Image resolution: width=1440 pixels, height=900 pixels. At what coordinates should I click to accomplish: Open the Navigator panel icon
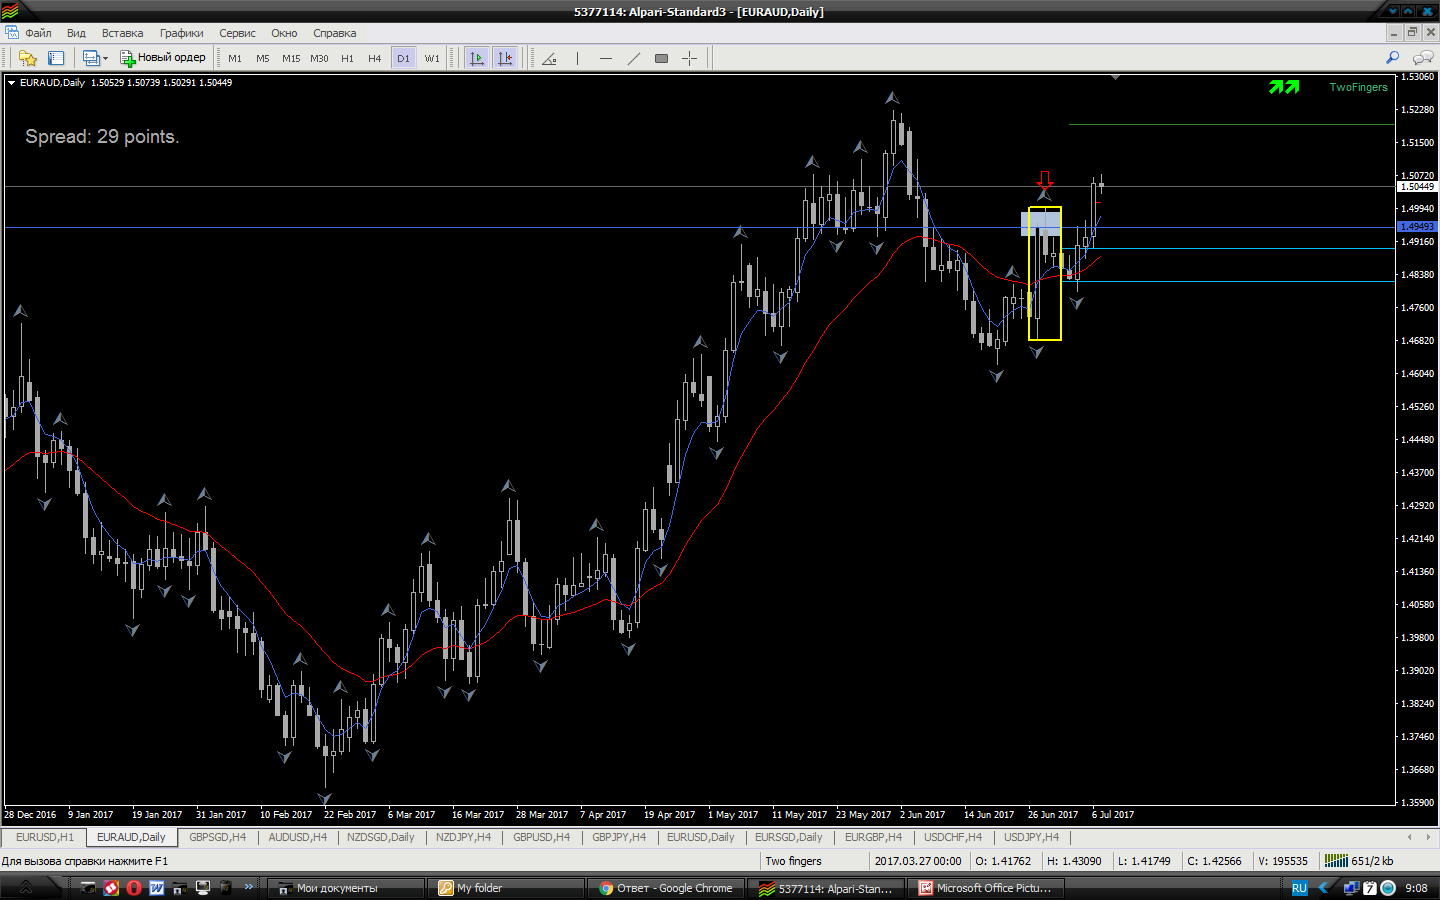click(56, 58)
